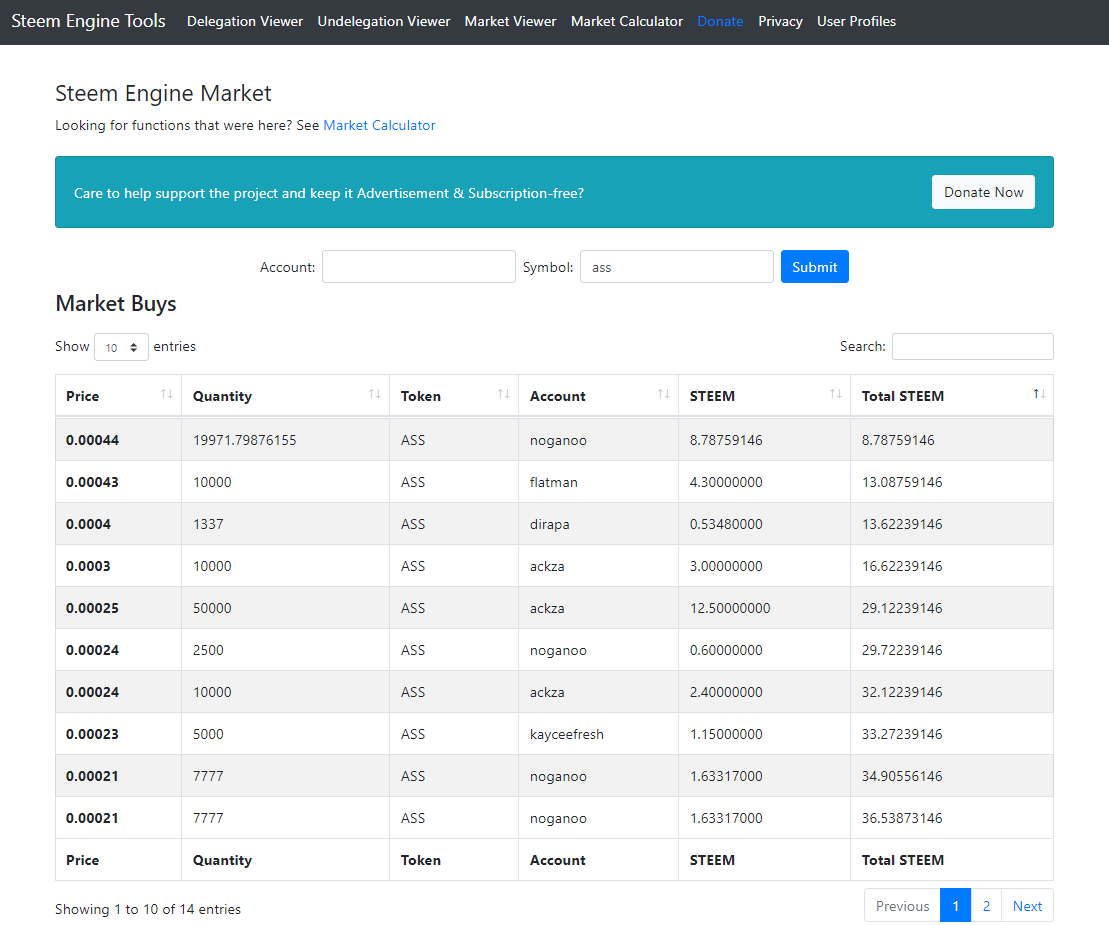1109x925 pixels.
Task: Open the Show entries count dropdown
Action: 122,347
